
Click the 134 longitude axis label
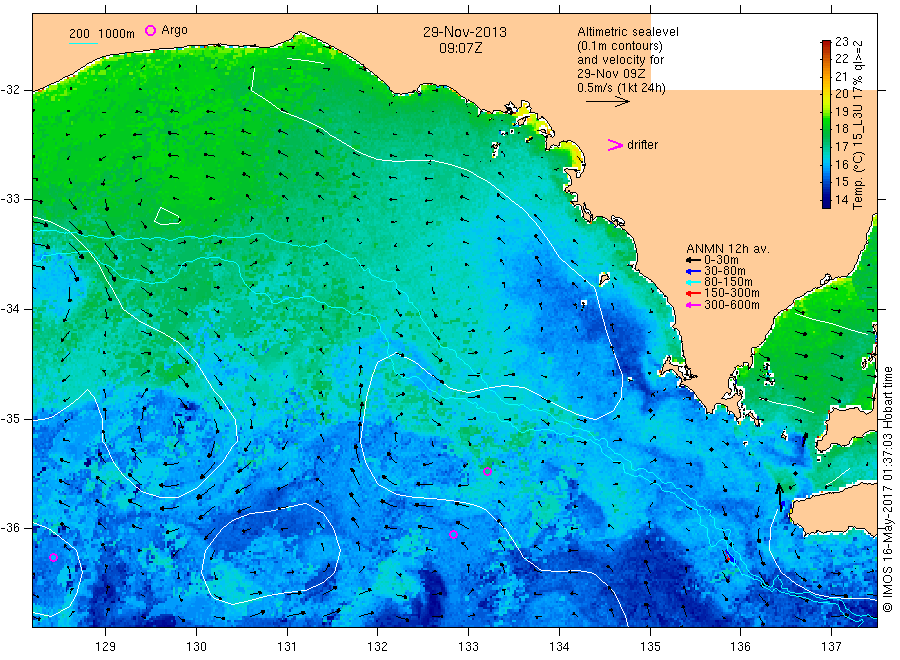[559, 646]
